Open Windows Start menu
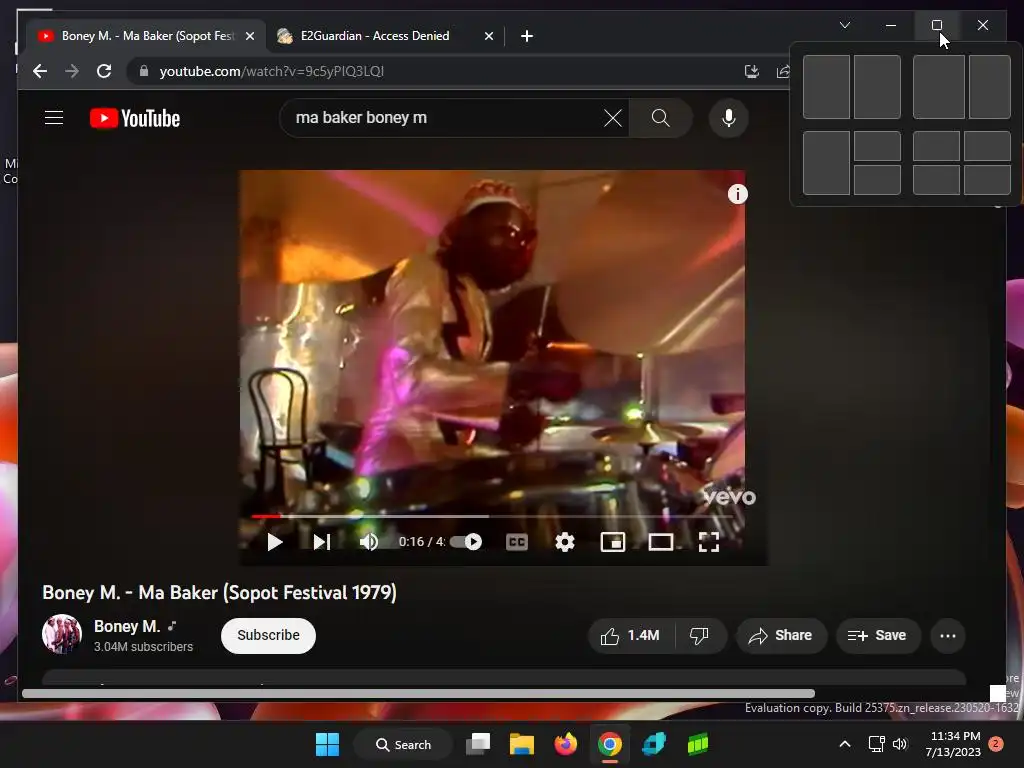 click(327, 744)
